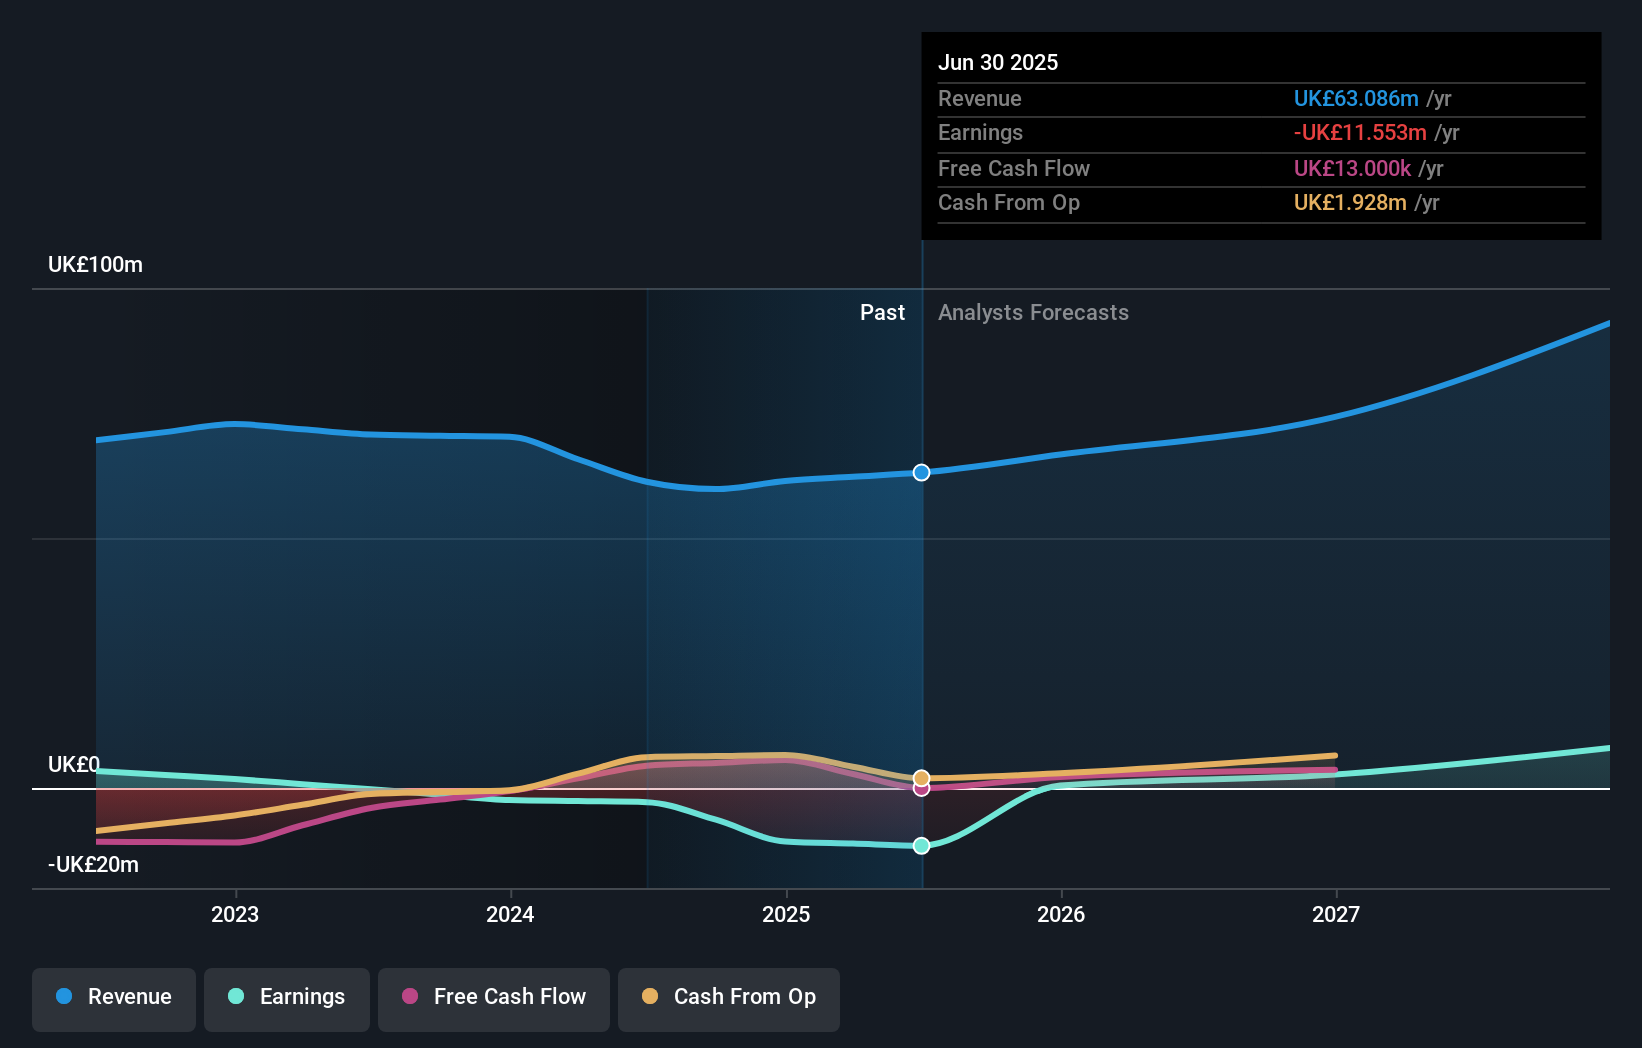This screenshot has height=1048, width=1642.
Task: Select the orange Cash From Op data marker
Action: [921, 777]
